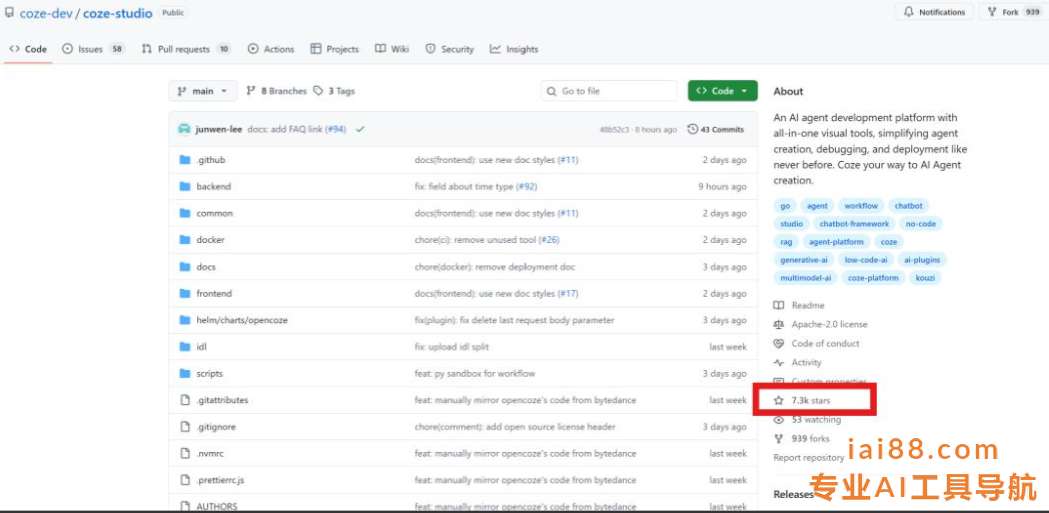
Task: Select the 'generative-ai' topic tag
Action: click(803, 260)
